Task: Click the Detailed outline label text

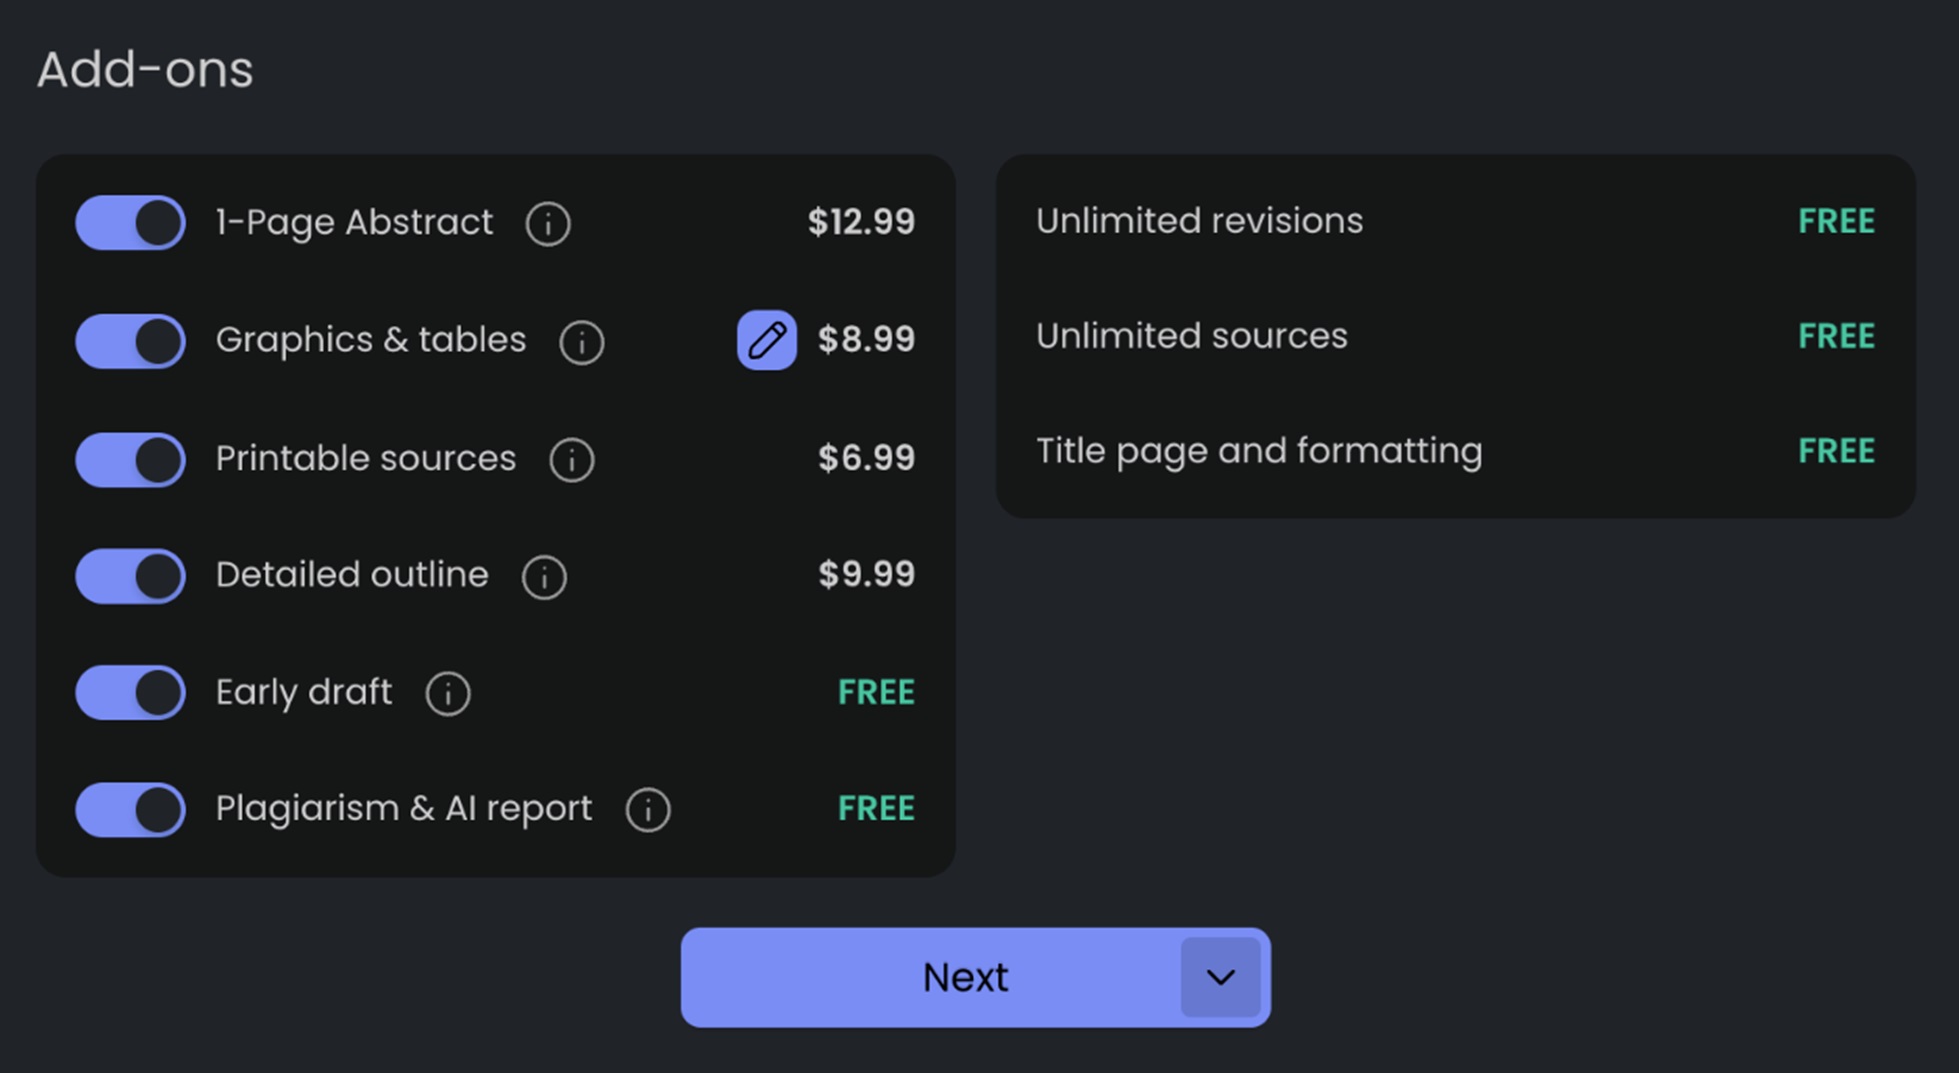Action: tap(352, 575)
